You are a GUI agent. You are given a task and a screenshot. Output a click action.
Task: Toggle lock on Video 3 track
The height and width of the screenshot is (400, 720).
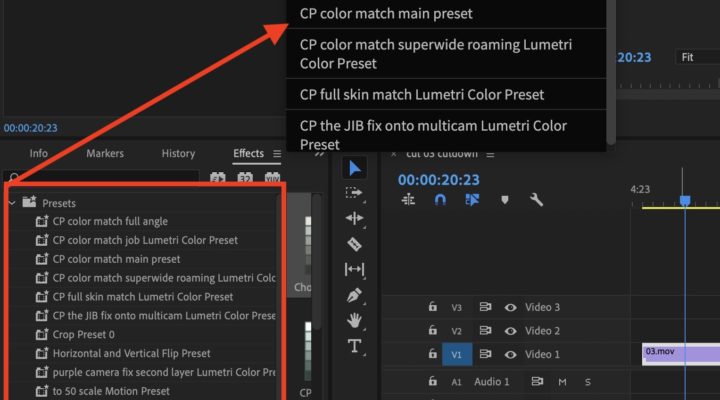[x=433, y=306]
